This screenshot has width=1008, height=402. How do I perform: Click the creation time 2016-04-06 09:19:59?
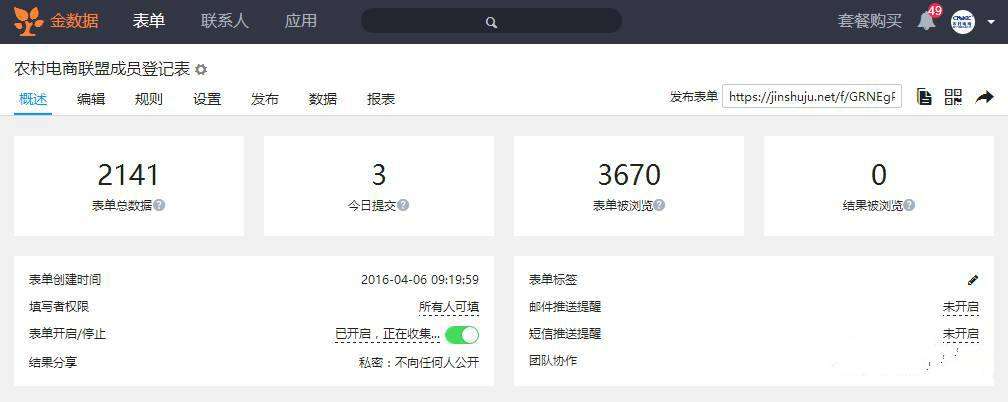(420, 280)
